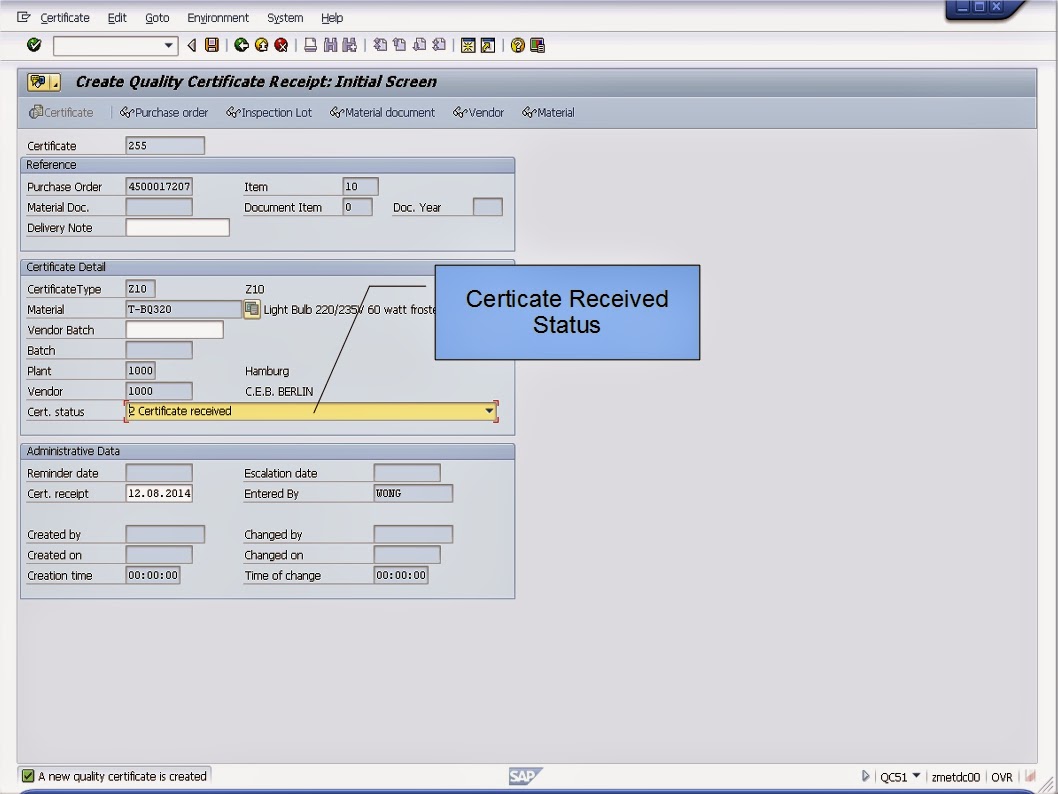
Task: Click the Certificate number field showing 255
Action: pyautogui.click(x=165, y=146)
